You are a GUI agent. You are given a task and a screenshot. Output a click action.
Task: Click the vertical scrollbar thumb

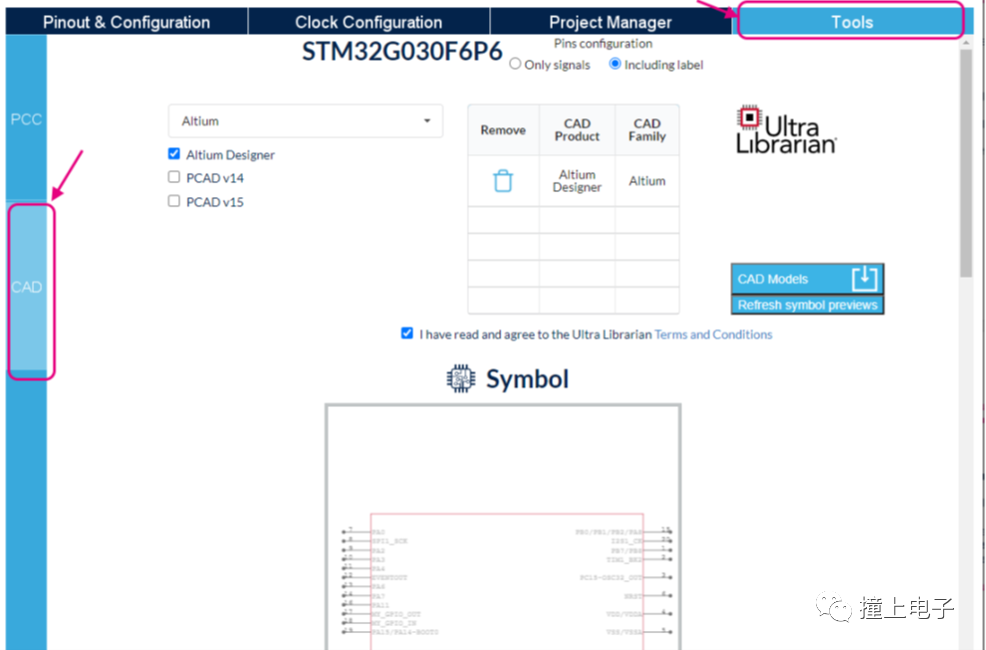coord(966,162)
